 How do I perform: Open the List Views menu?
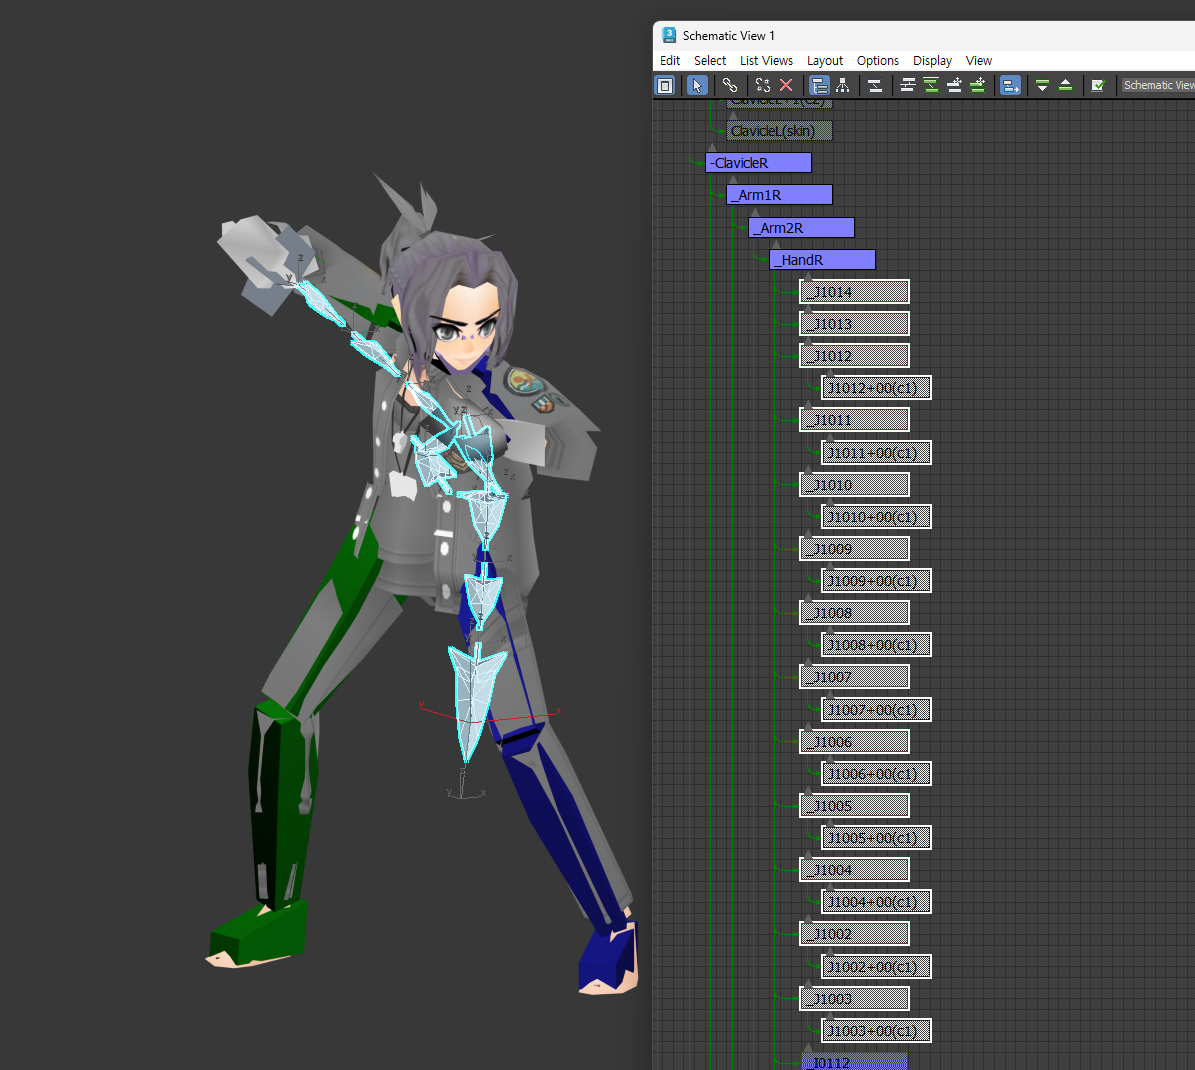pyautogui.click(x=766, y=61)
